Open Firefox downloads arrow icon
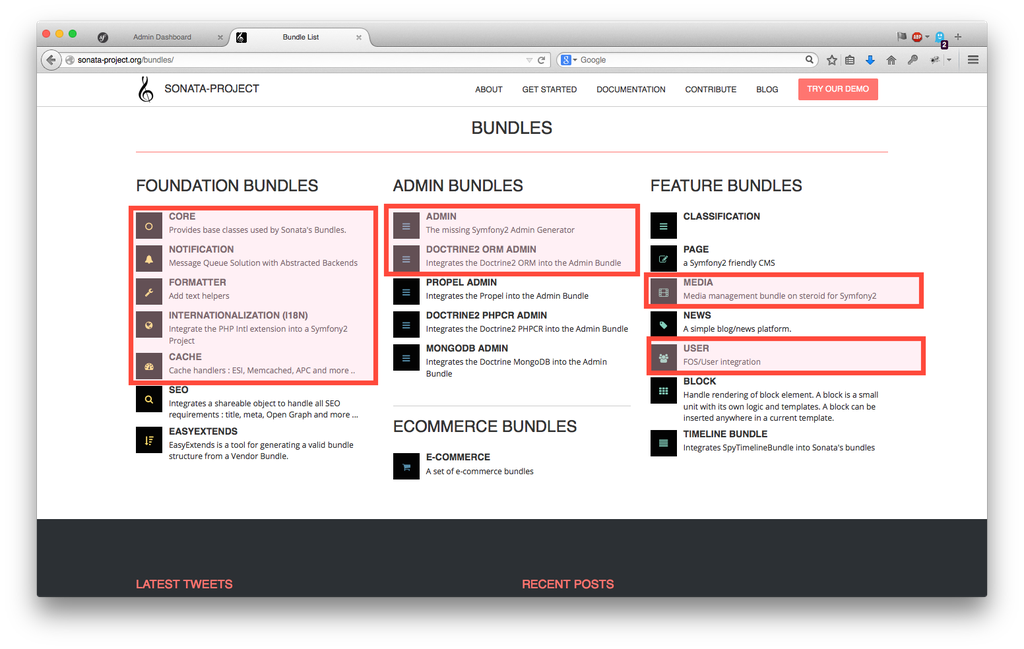 pos(870,60)
